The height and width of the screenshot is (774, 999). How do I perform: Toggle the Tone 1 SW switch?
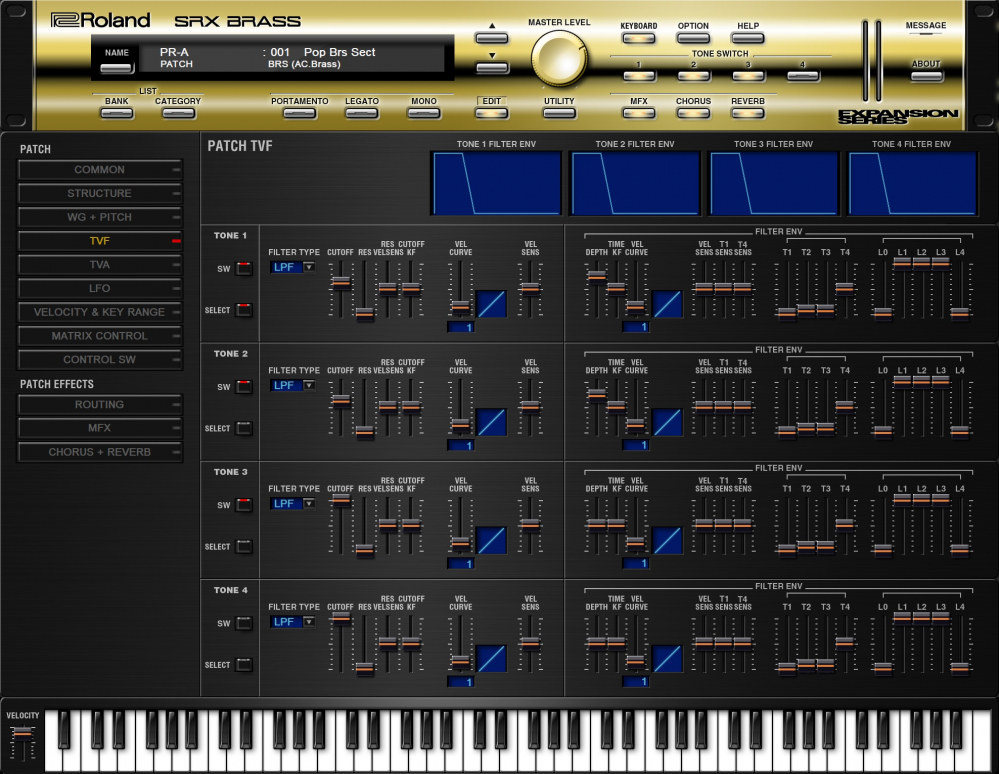point(244,268)
